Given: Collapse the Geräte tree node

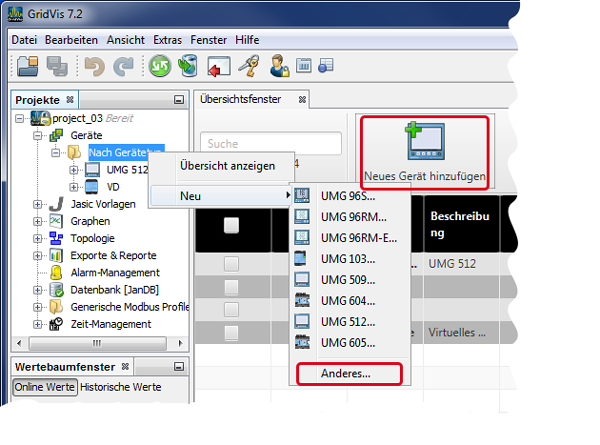Looking at the screenshot, I should click(38, 135).
